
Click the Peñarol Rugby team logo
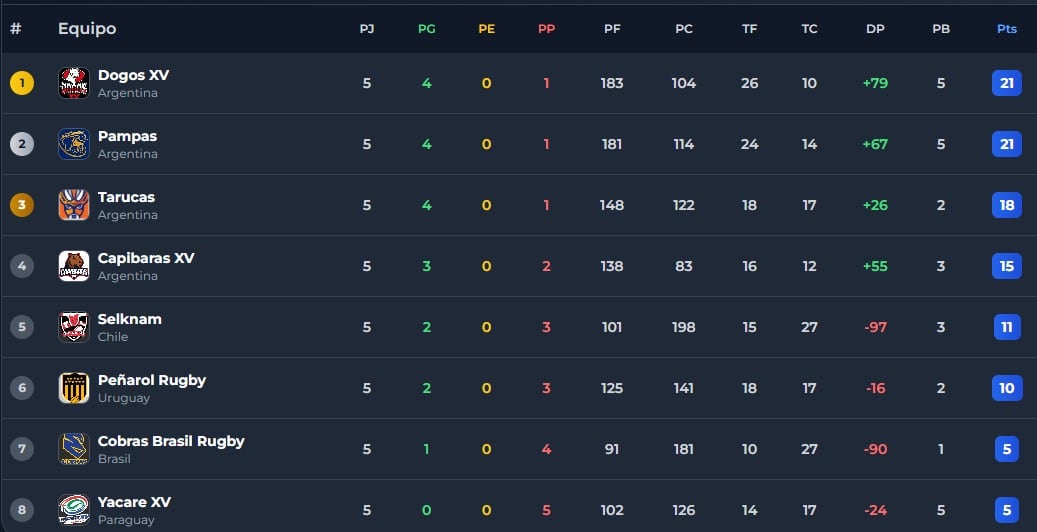(x=74, y=388)
